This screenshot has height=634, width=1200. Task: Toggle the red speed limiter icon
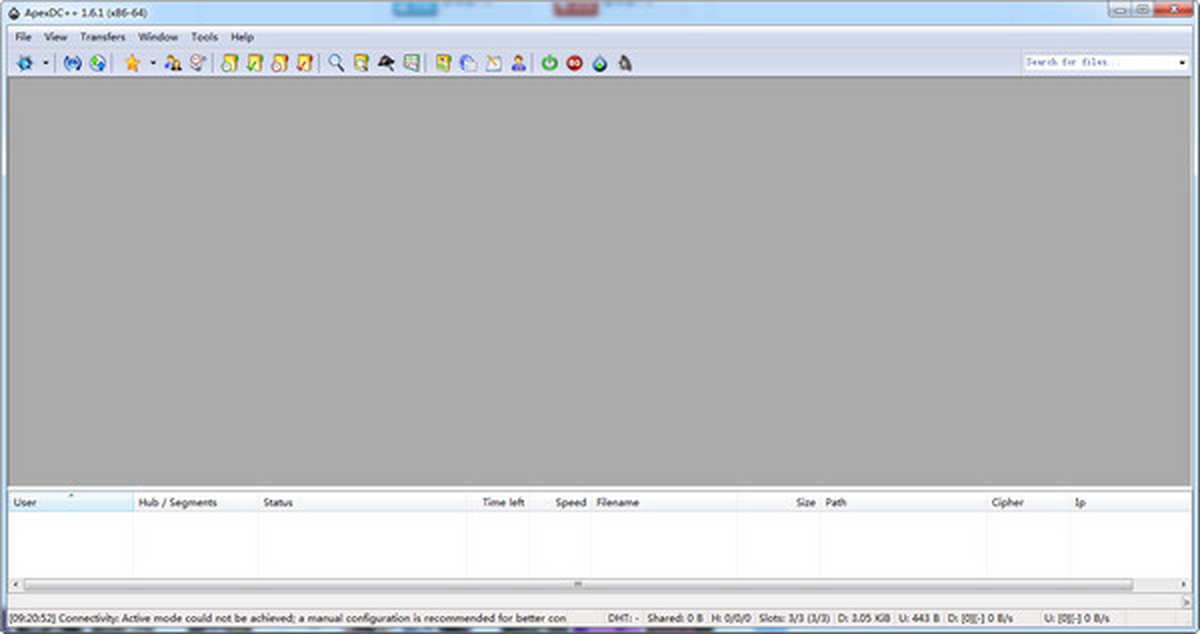(x=574, y=63)
